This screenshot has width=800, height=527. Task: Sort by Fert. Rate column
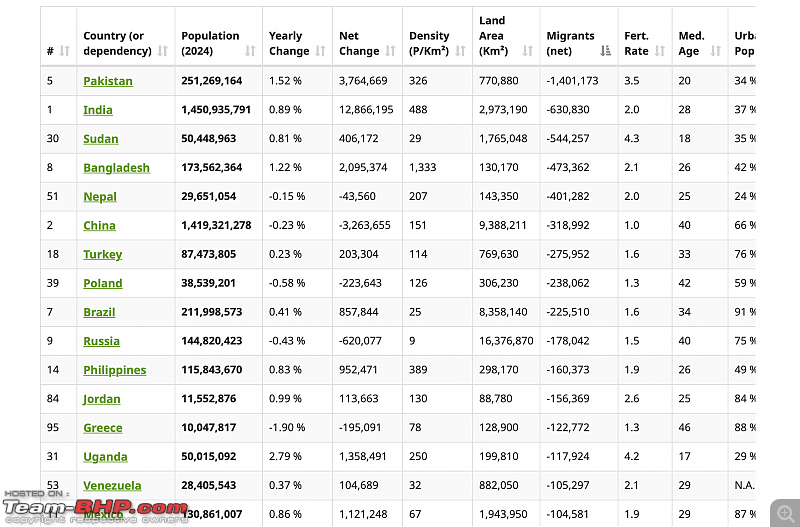click(660, 51)
